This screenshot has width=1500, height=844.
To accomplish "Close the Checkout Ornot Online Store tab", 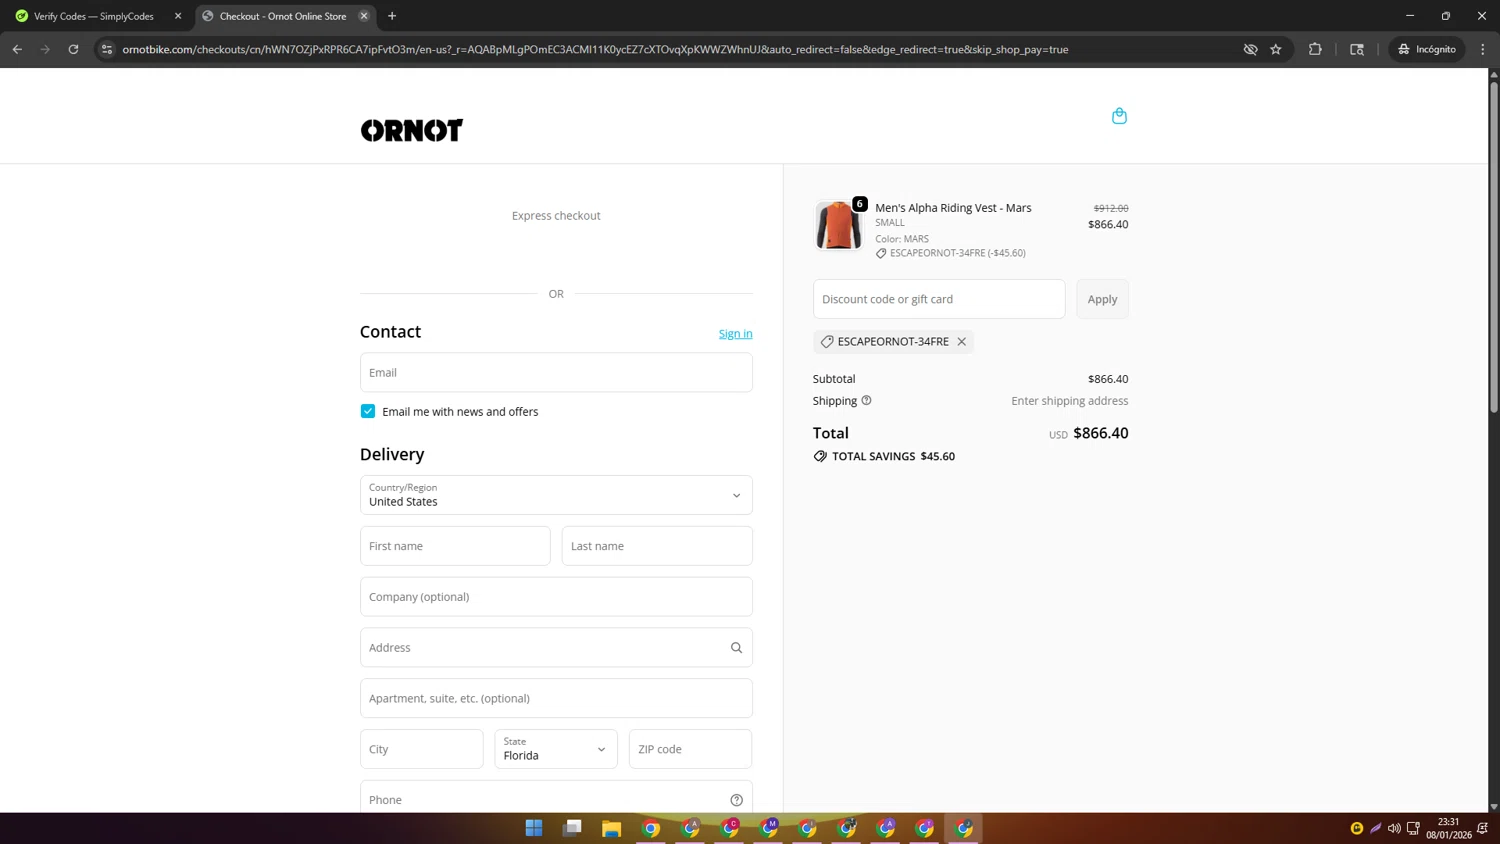I will [x=364, y=16].
